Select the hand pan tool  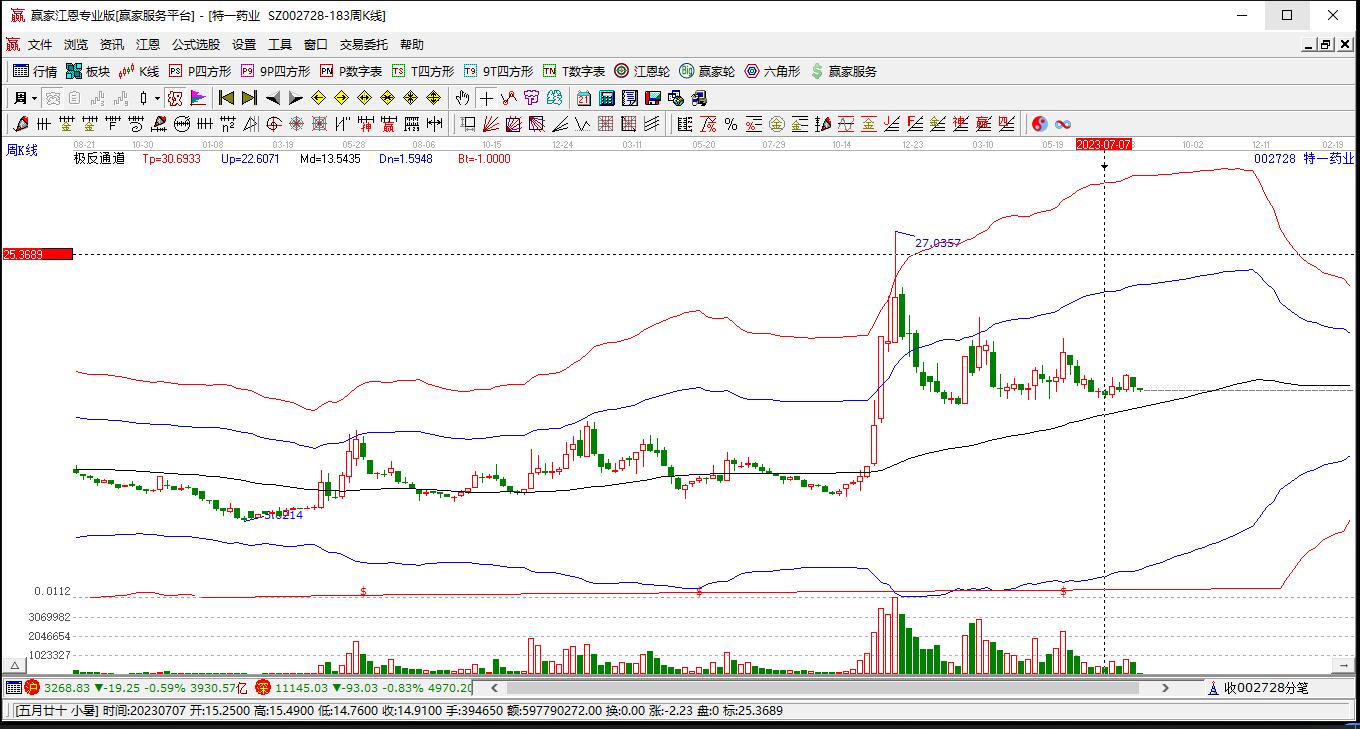(462, 98)
